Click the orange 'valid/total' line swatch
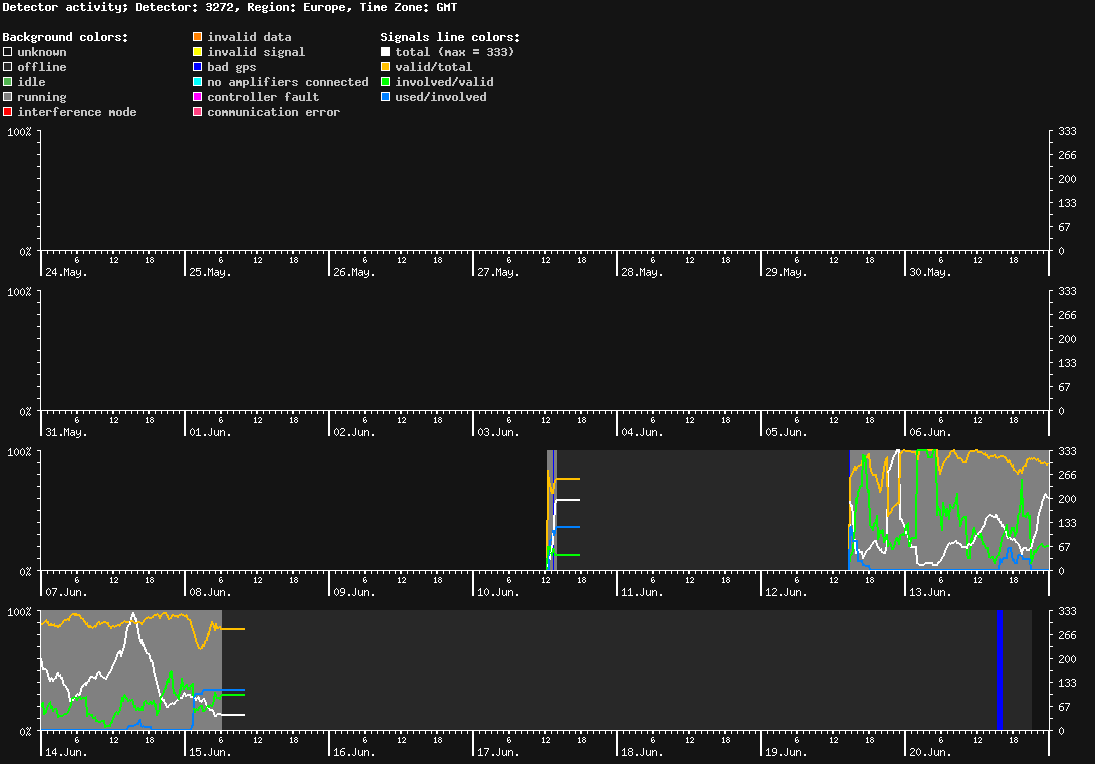Image resolution: width=1095 pixels, height=764 pixels. pos(385,67)
